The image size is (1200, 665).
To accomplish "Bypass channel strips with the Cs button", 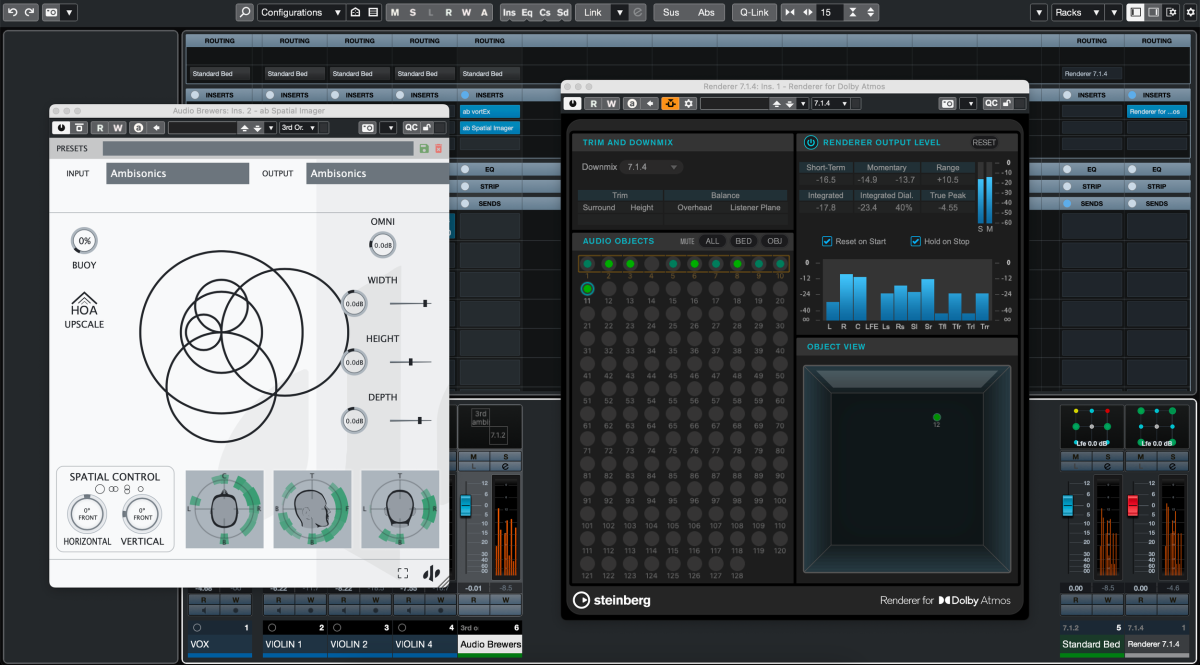I will [545, 13].
